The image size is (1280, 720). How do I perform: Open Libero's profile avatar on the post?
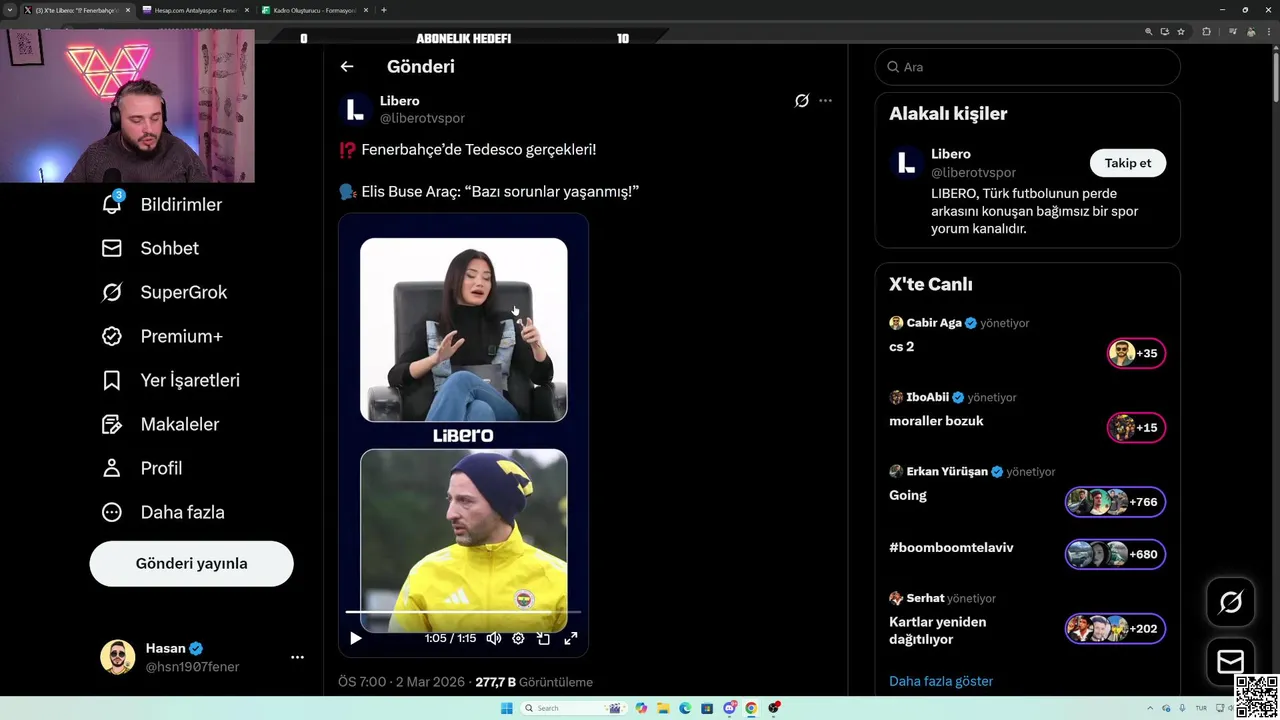(x=354, y=109)
